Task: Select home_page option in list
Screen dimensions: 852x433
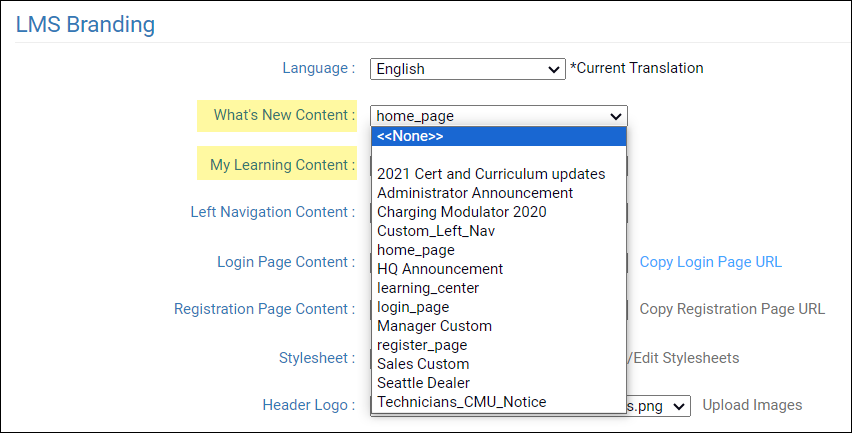Action: 416,250
